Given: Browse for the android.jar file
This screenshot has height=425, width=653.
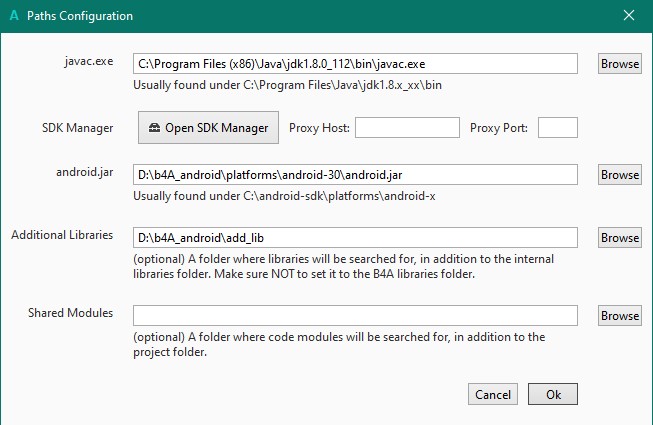Looking at the screenshot, I should coord(620,175).
